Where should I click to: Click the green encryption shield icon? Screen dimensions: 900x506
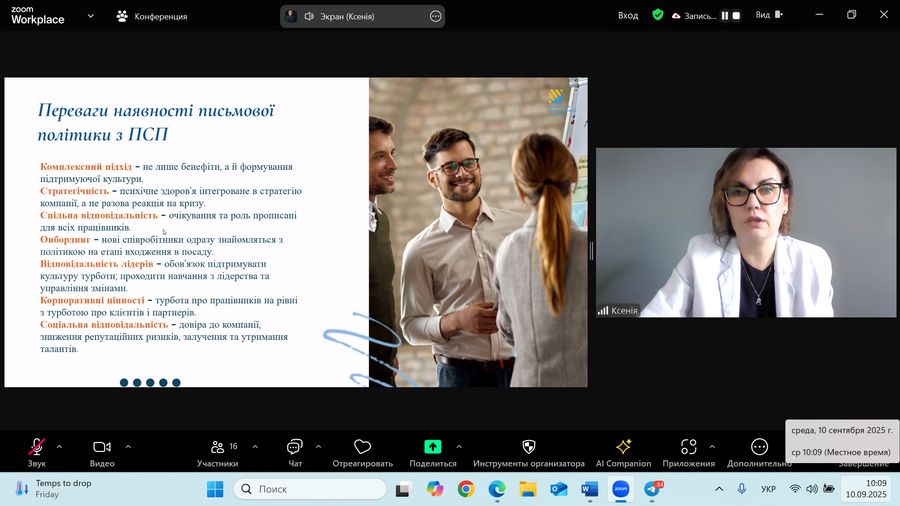(657, 15)
